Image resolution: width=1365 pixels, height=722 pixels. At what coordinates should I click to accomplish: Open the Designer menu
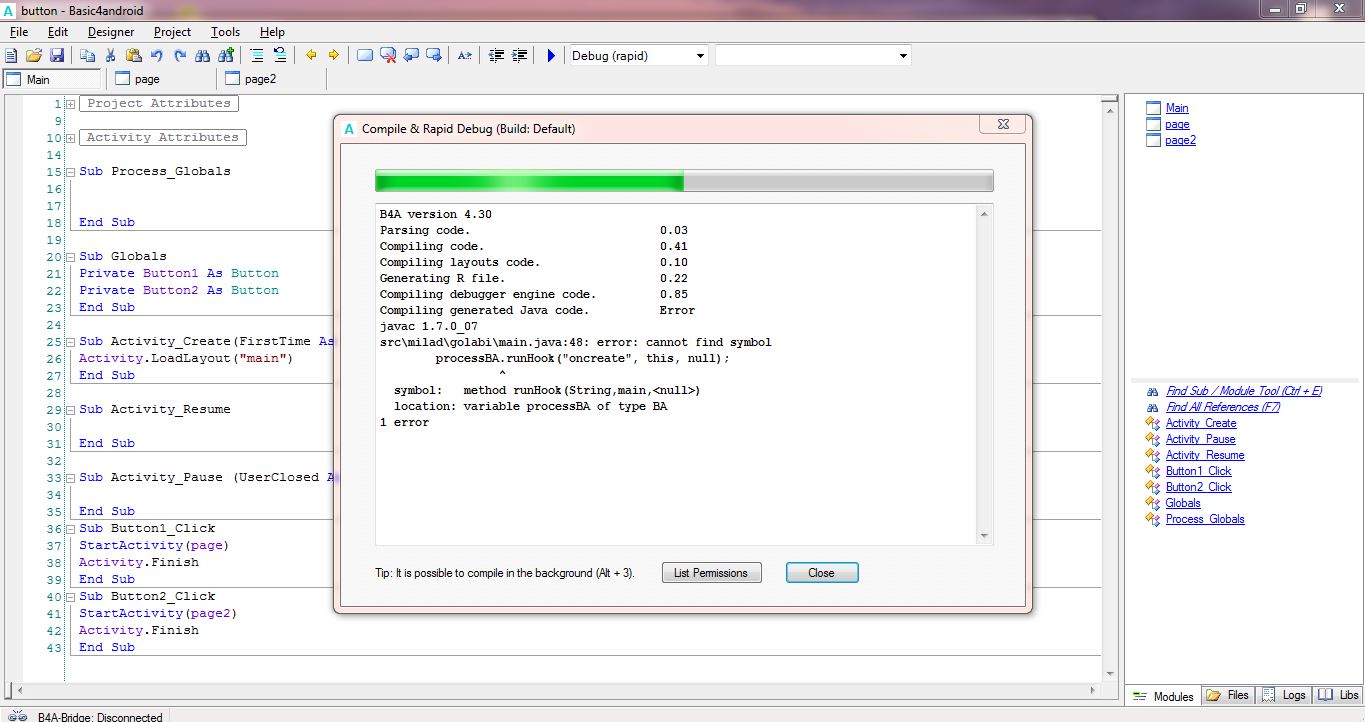[110, 32]
